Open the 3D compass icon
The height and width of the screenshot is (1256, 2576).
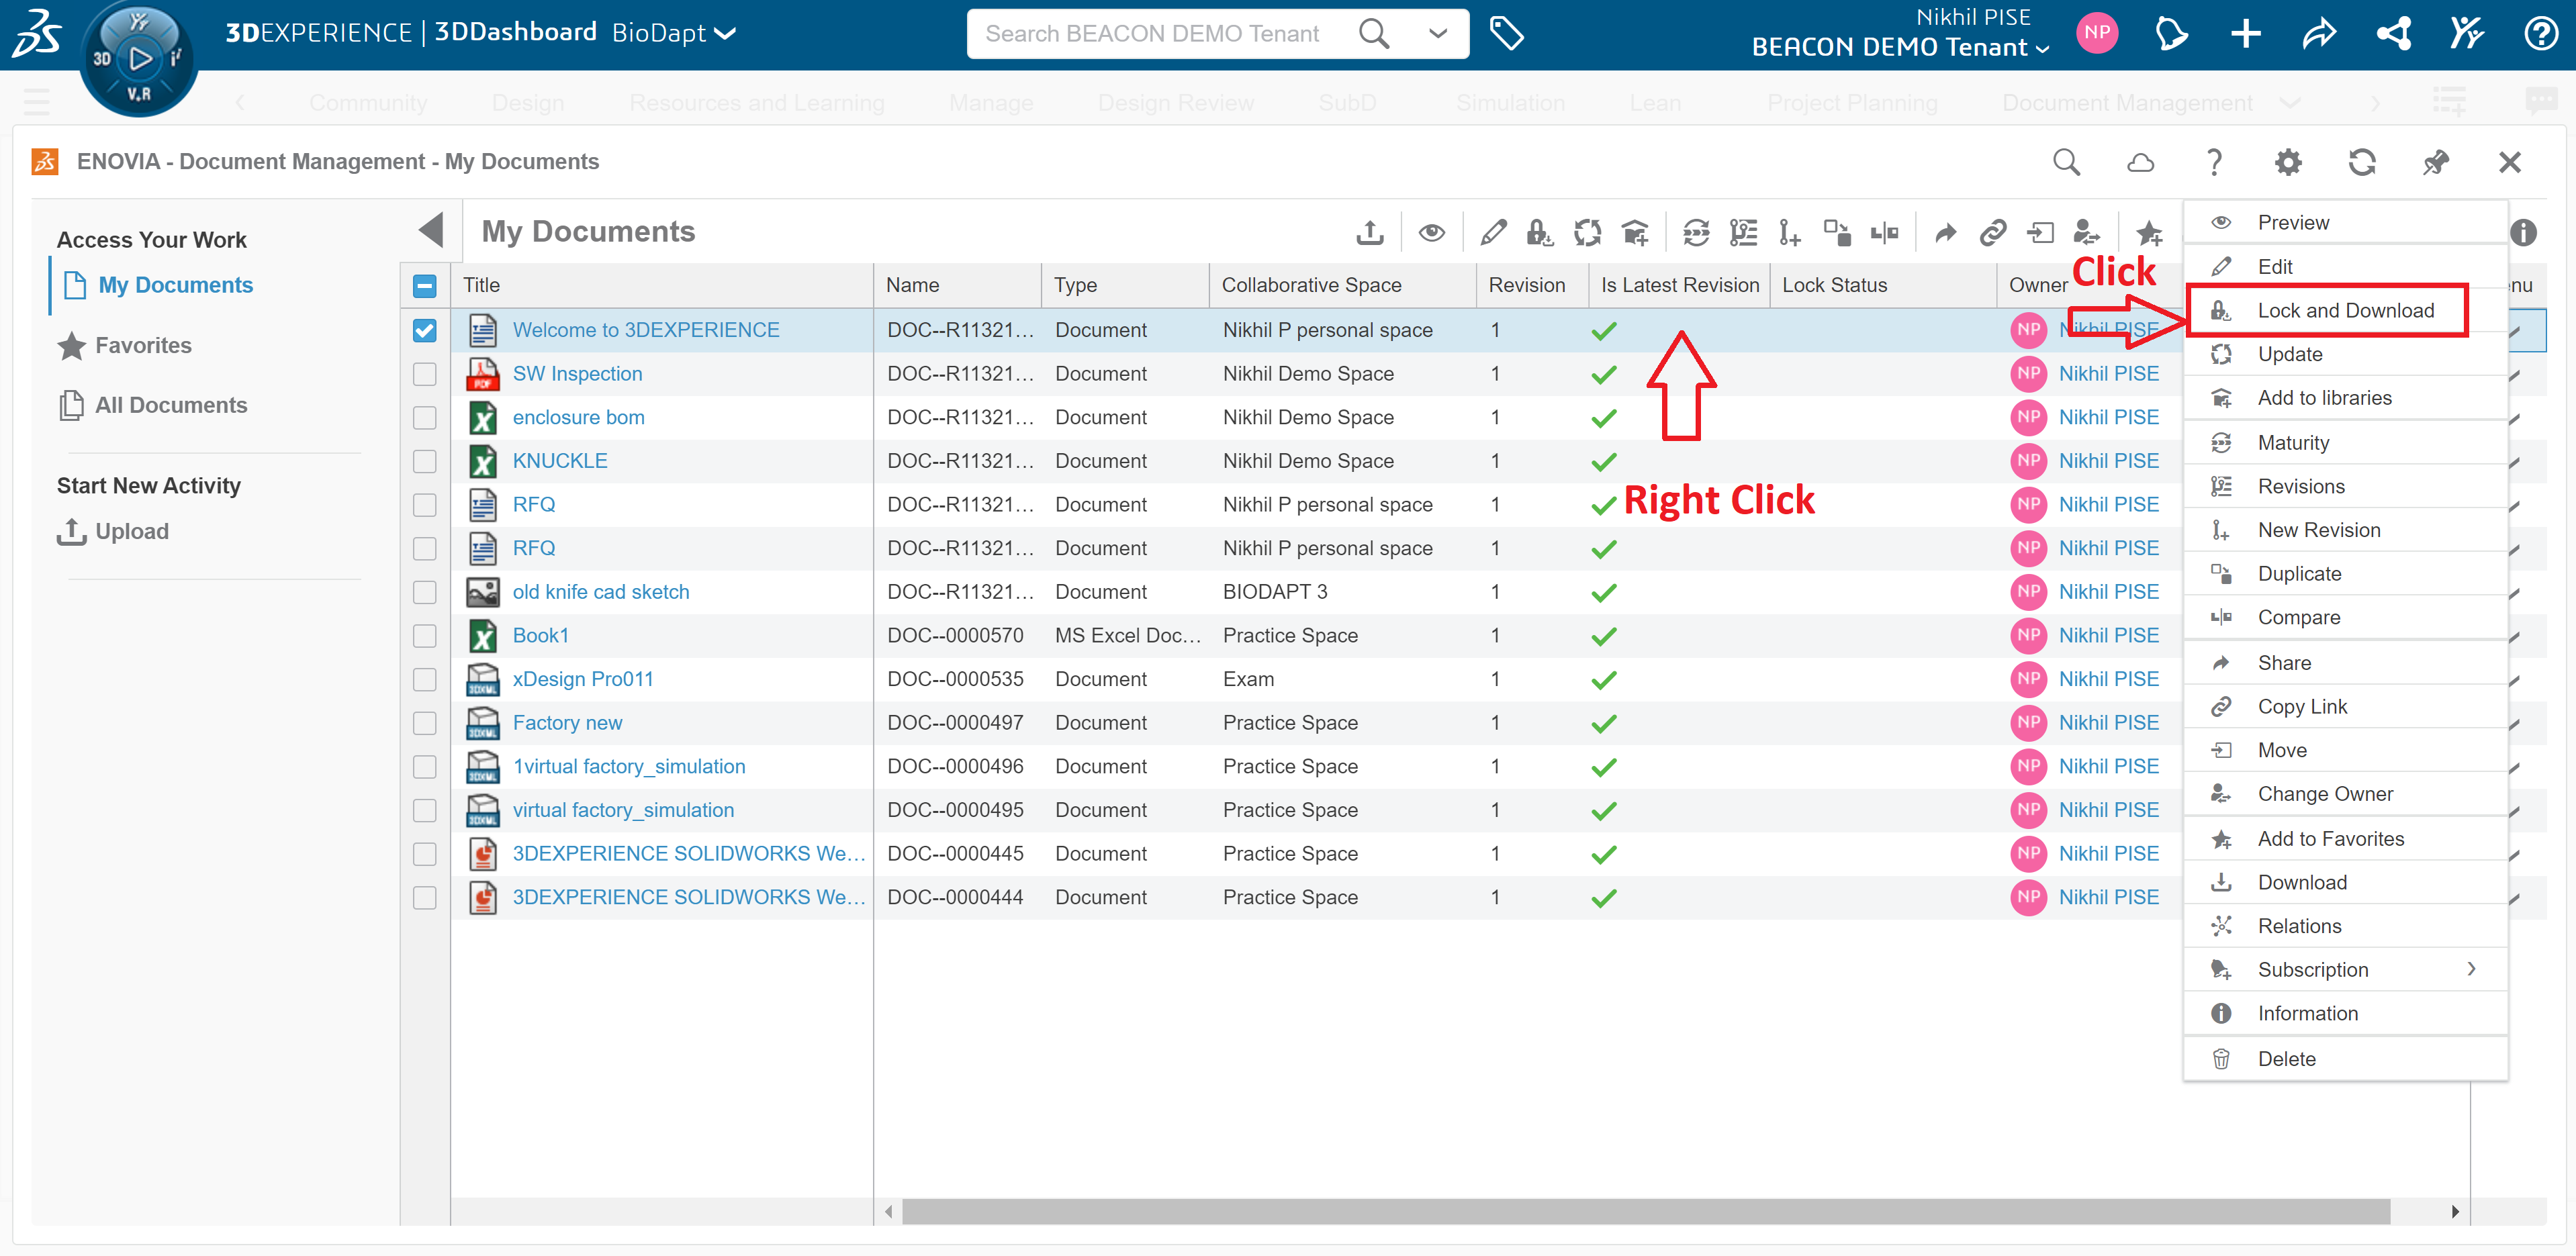(x=138, y=59)
